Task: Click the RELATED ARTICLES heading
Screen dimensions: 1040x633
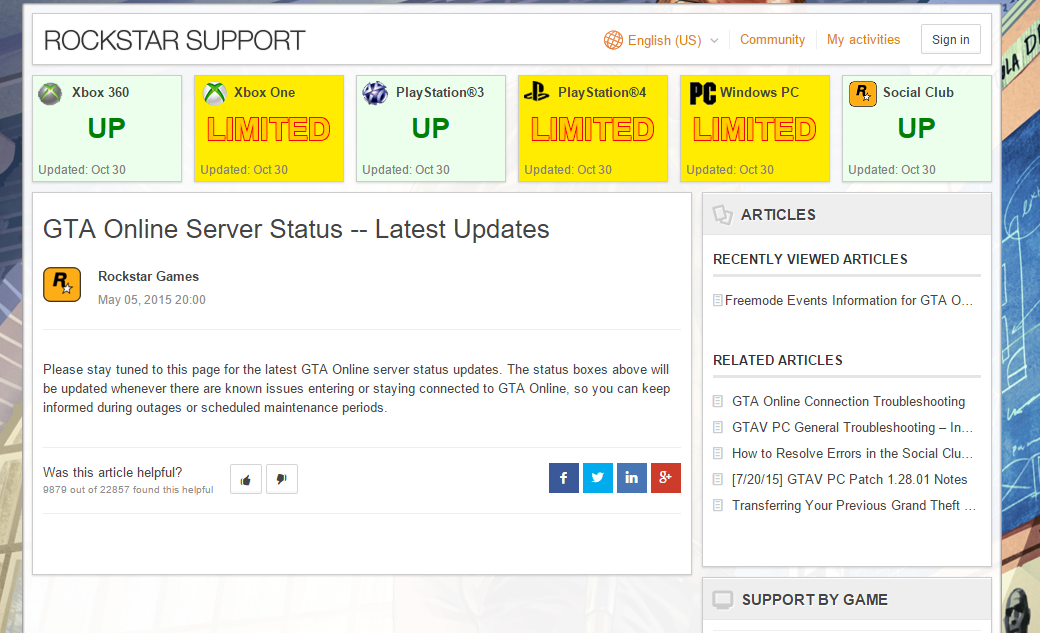Action: [x=777, y=360]
